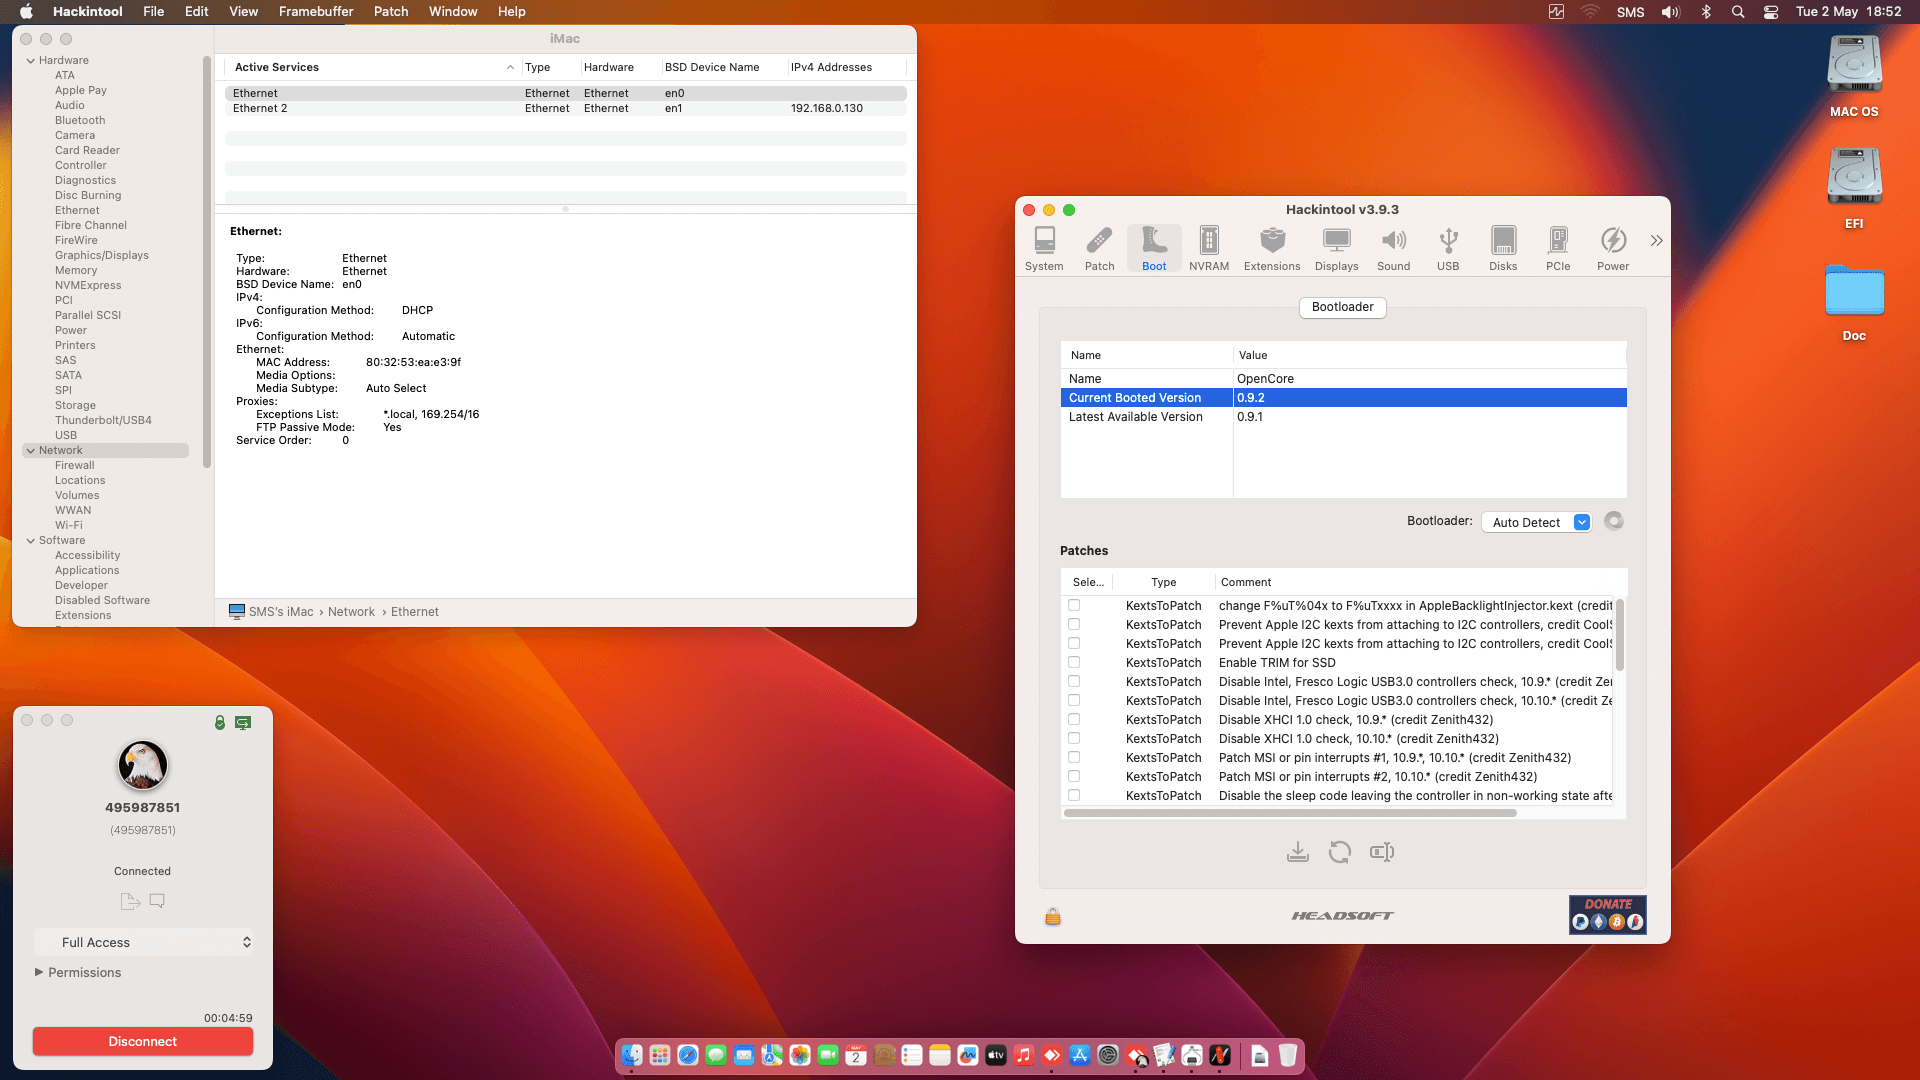Open the View menu
The width and height of the screenshot is (1920, 1080).
click(x=244, y=12)
